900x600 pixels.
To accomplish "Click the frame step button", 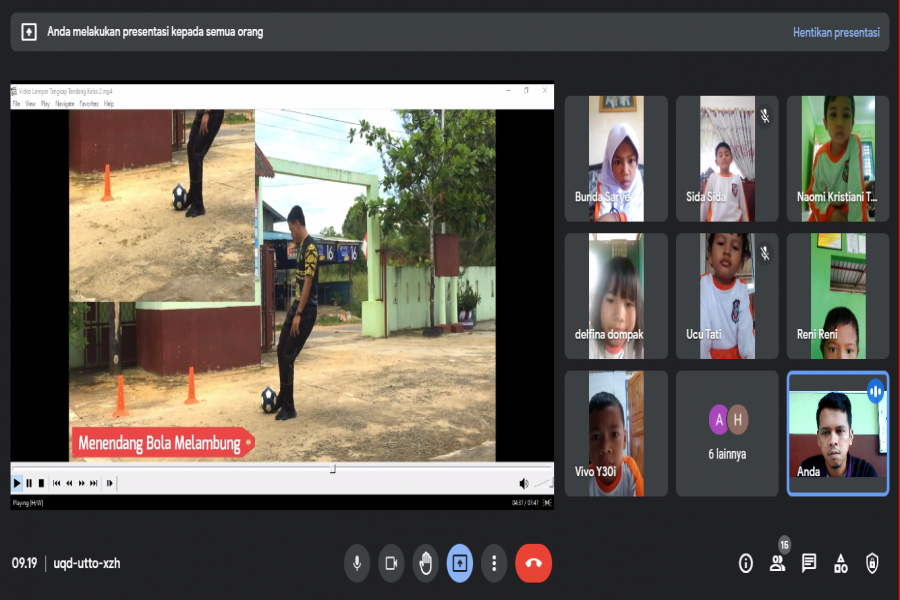I will pyautogui.click(x=109, y=483).
